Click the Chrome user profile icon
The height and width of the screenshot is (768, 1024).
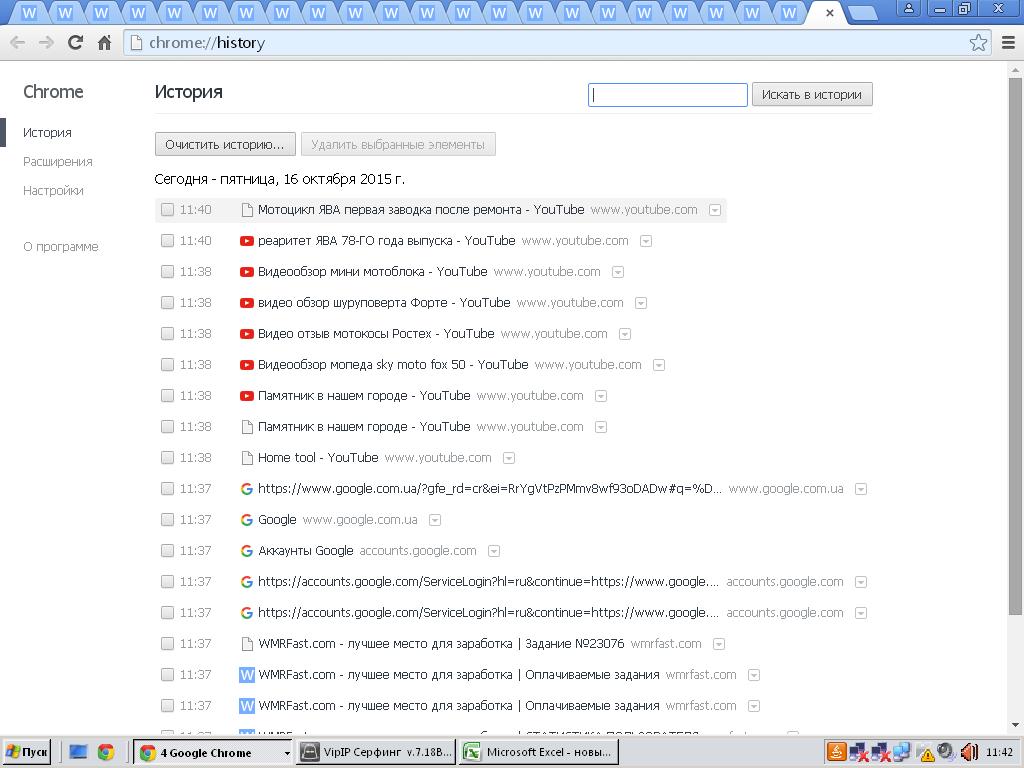pyautogui.click(x=908, y=8)
